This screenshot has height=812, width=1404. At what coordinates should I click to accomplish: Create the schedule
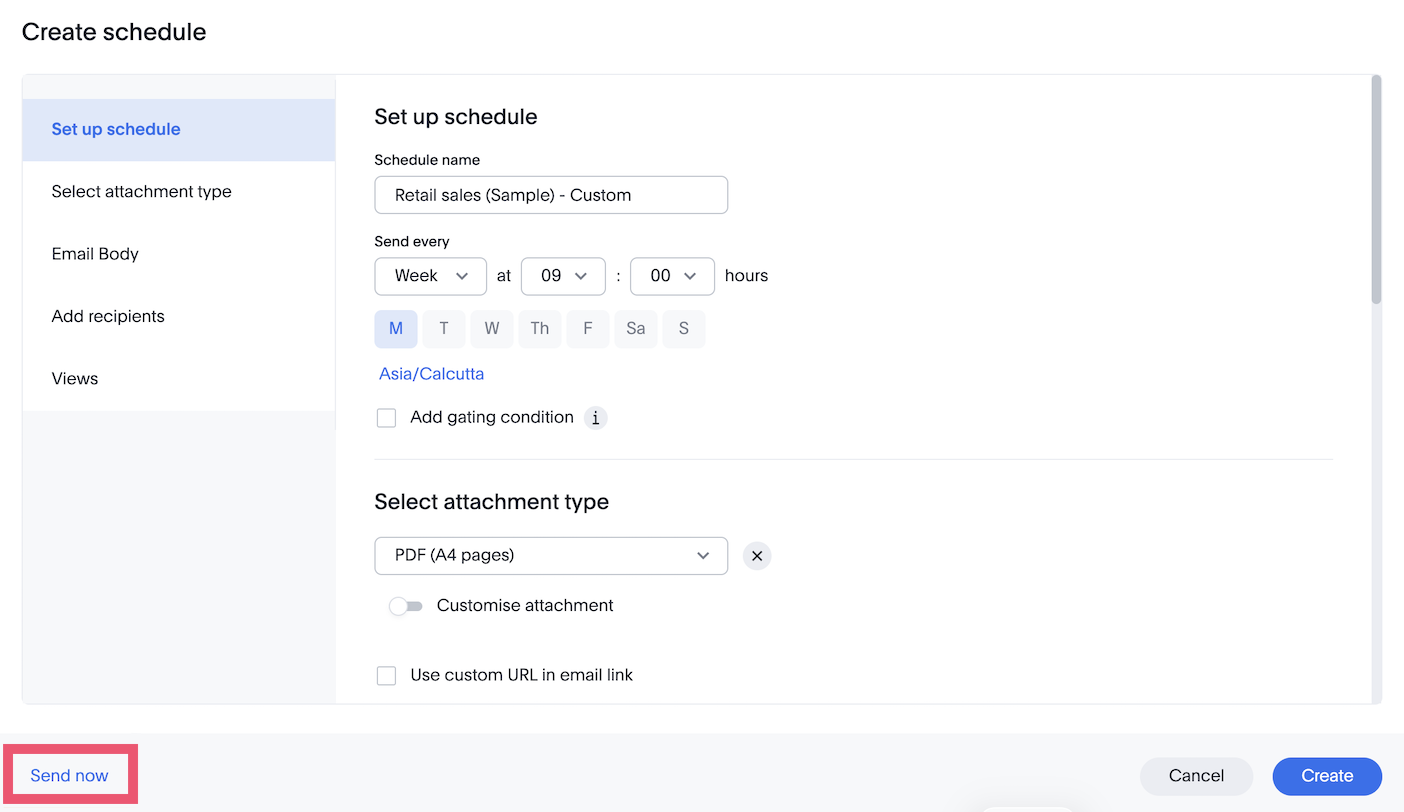pyautogui.click(x=1326, y=776)
